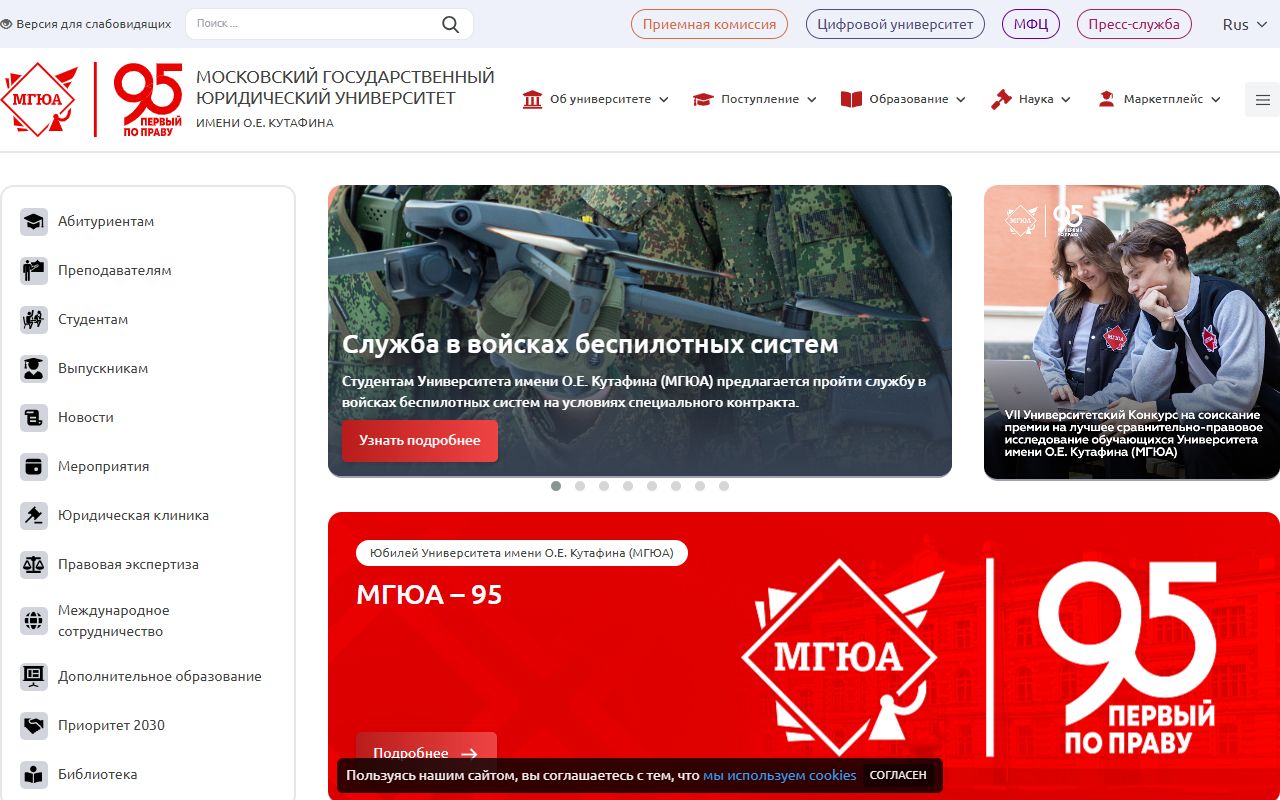Click the Правовая экспертиза scales icon
1280x800 pixels.
34,565
